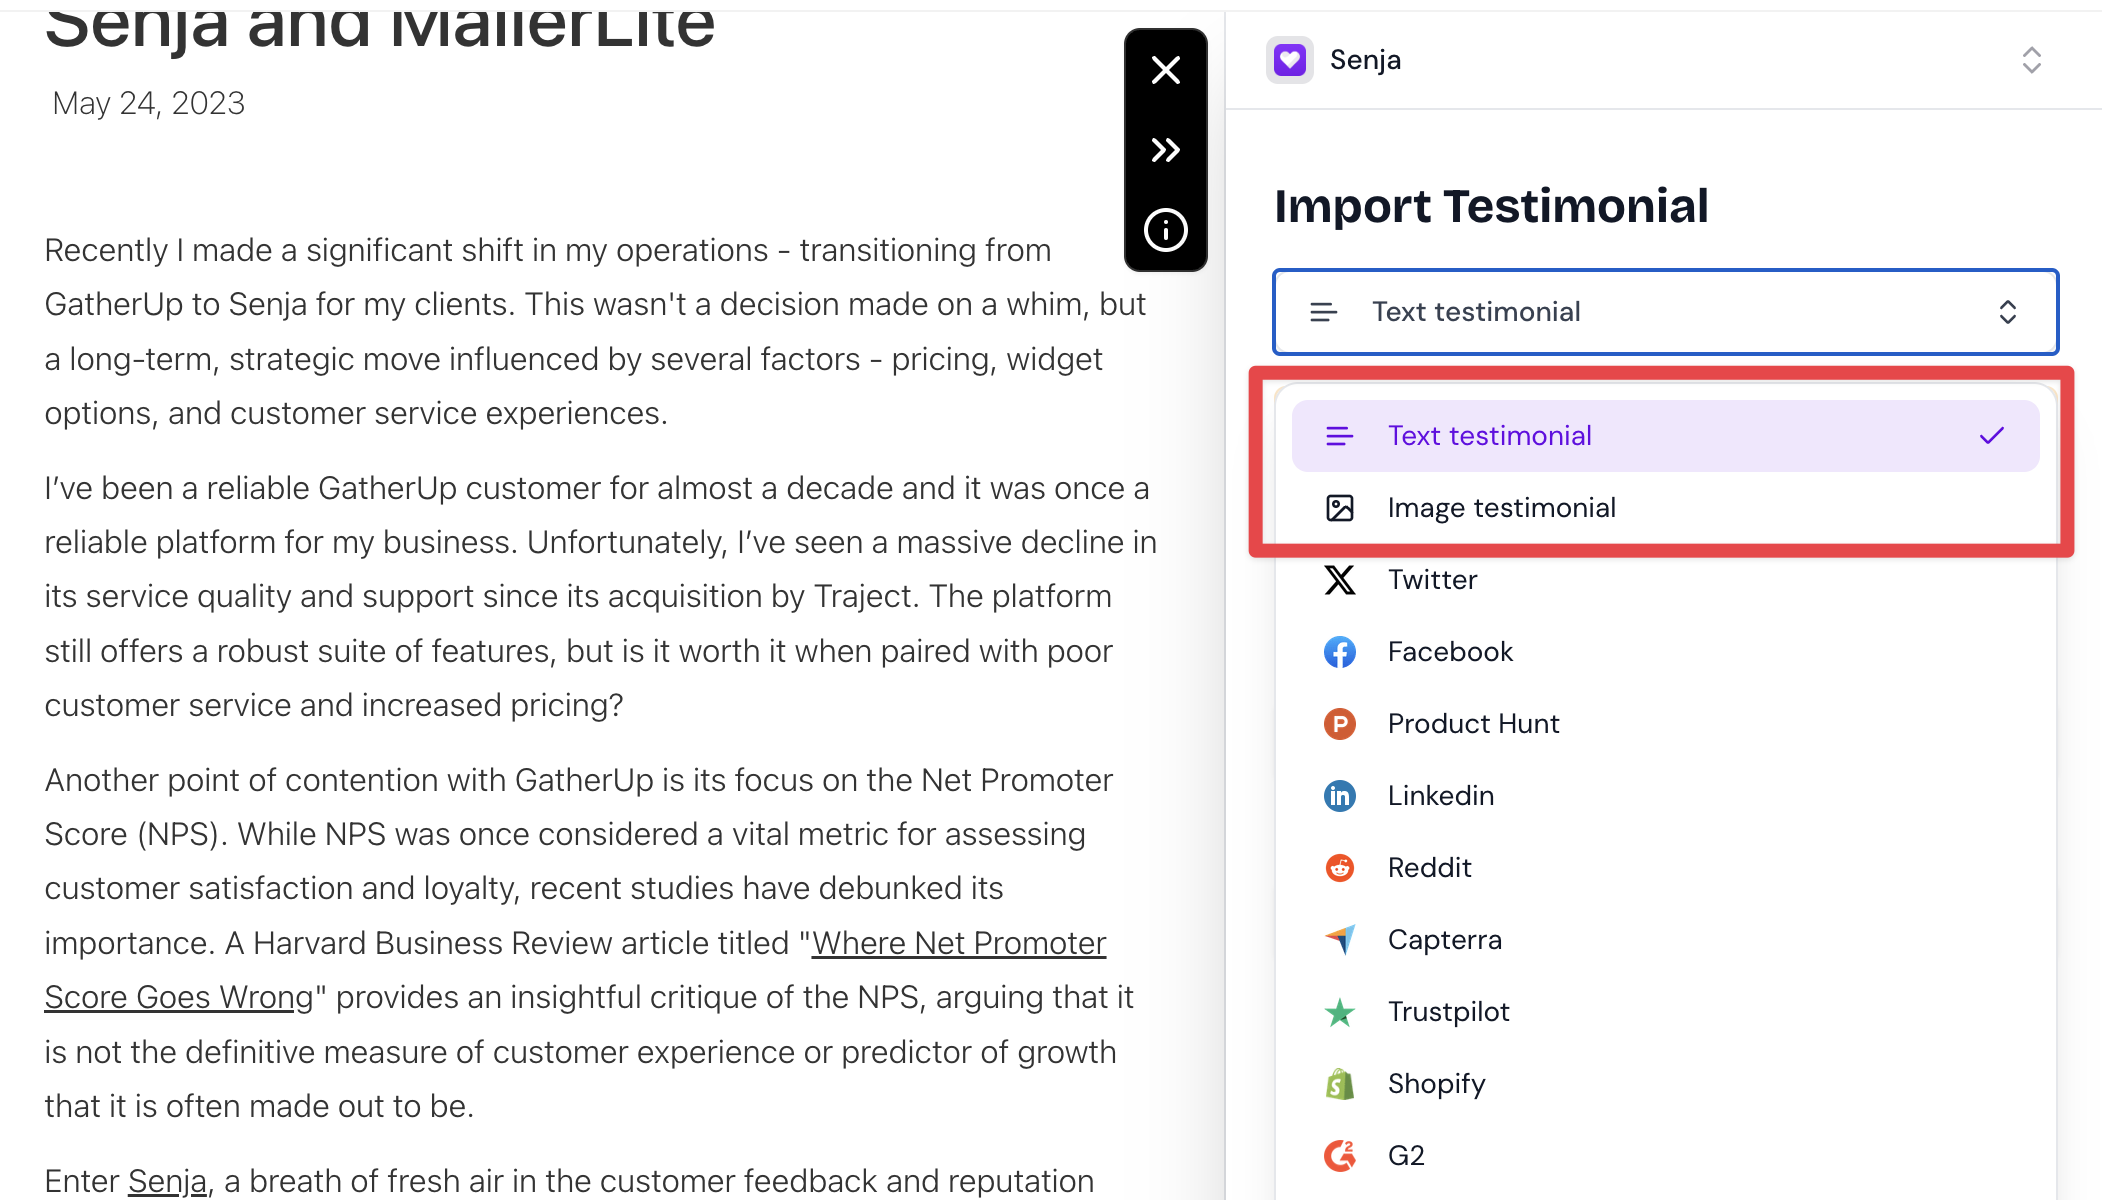This screenshot has height=1200, width=2102.
Task: Click the Facebook logo icon
Action: coord(1339,652)
